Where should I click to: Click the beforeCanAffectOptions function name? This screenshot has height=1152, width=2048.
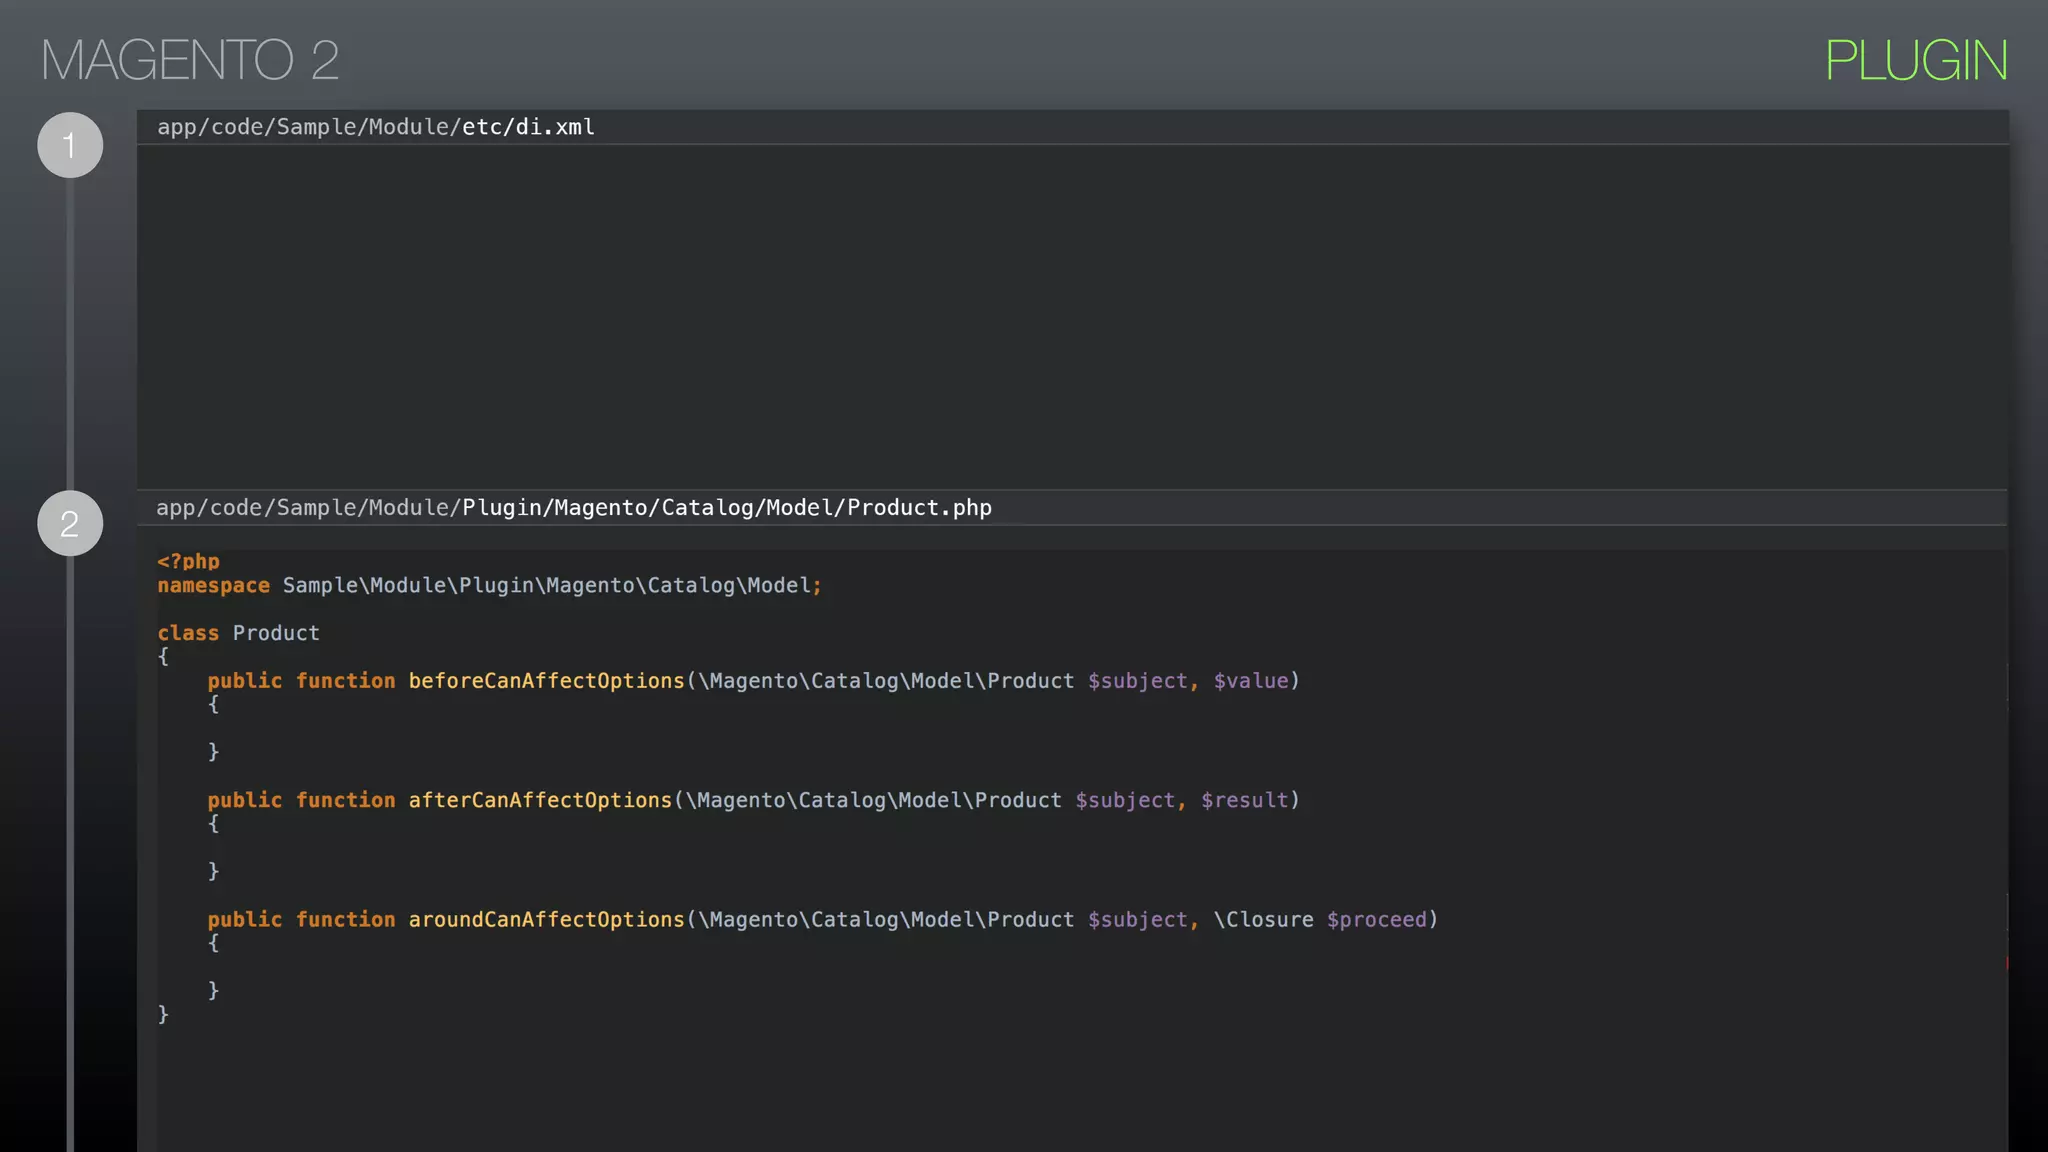click(x=546, y=680)
